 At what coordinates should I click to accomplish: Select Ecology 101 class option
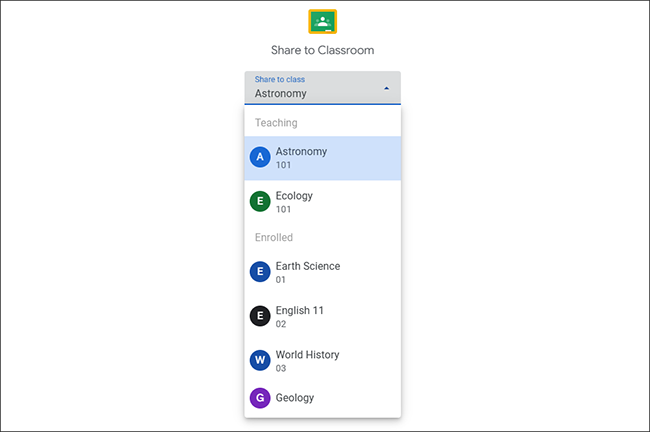[323, 202]
